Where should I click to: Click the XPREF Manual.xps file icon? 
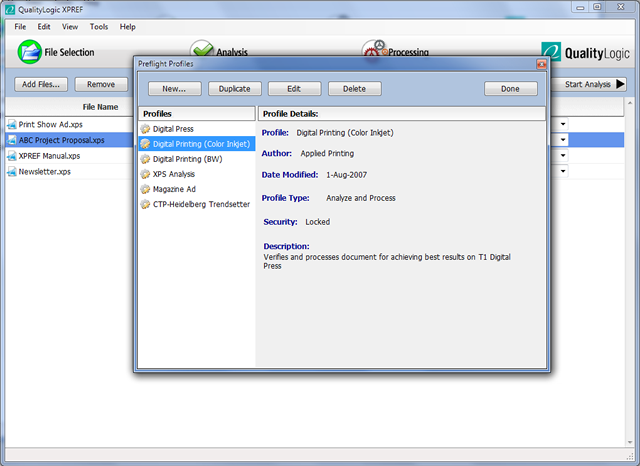pyautogui.click(x=12, y=156)
